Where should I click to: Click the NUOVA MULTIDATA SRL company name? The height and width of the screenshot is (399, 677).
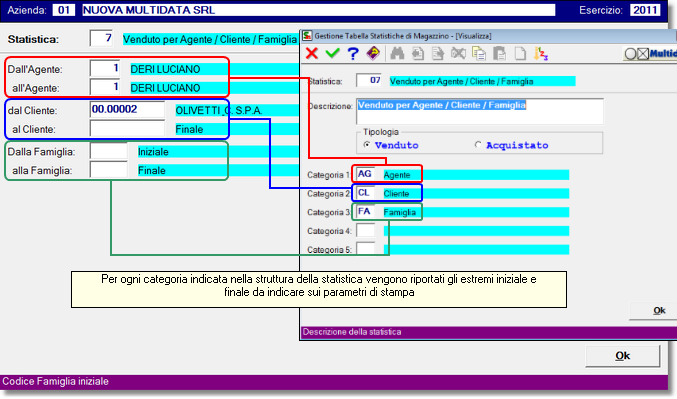pyautogui.click(x=149, y=10)
